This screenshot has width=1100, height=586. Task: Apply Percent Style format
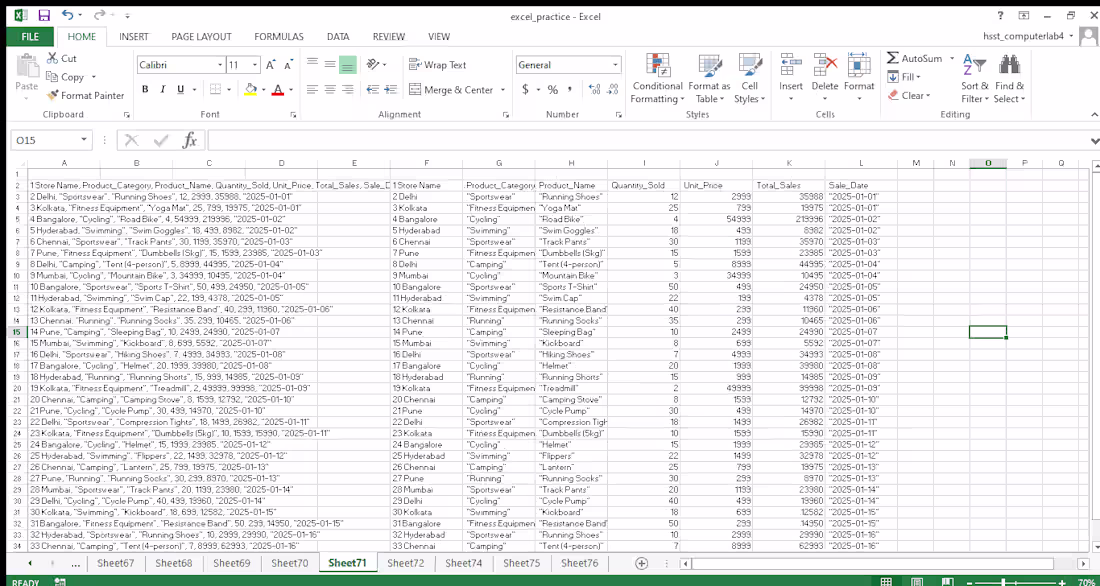point(553,89)
